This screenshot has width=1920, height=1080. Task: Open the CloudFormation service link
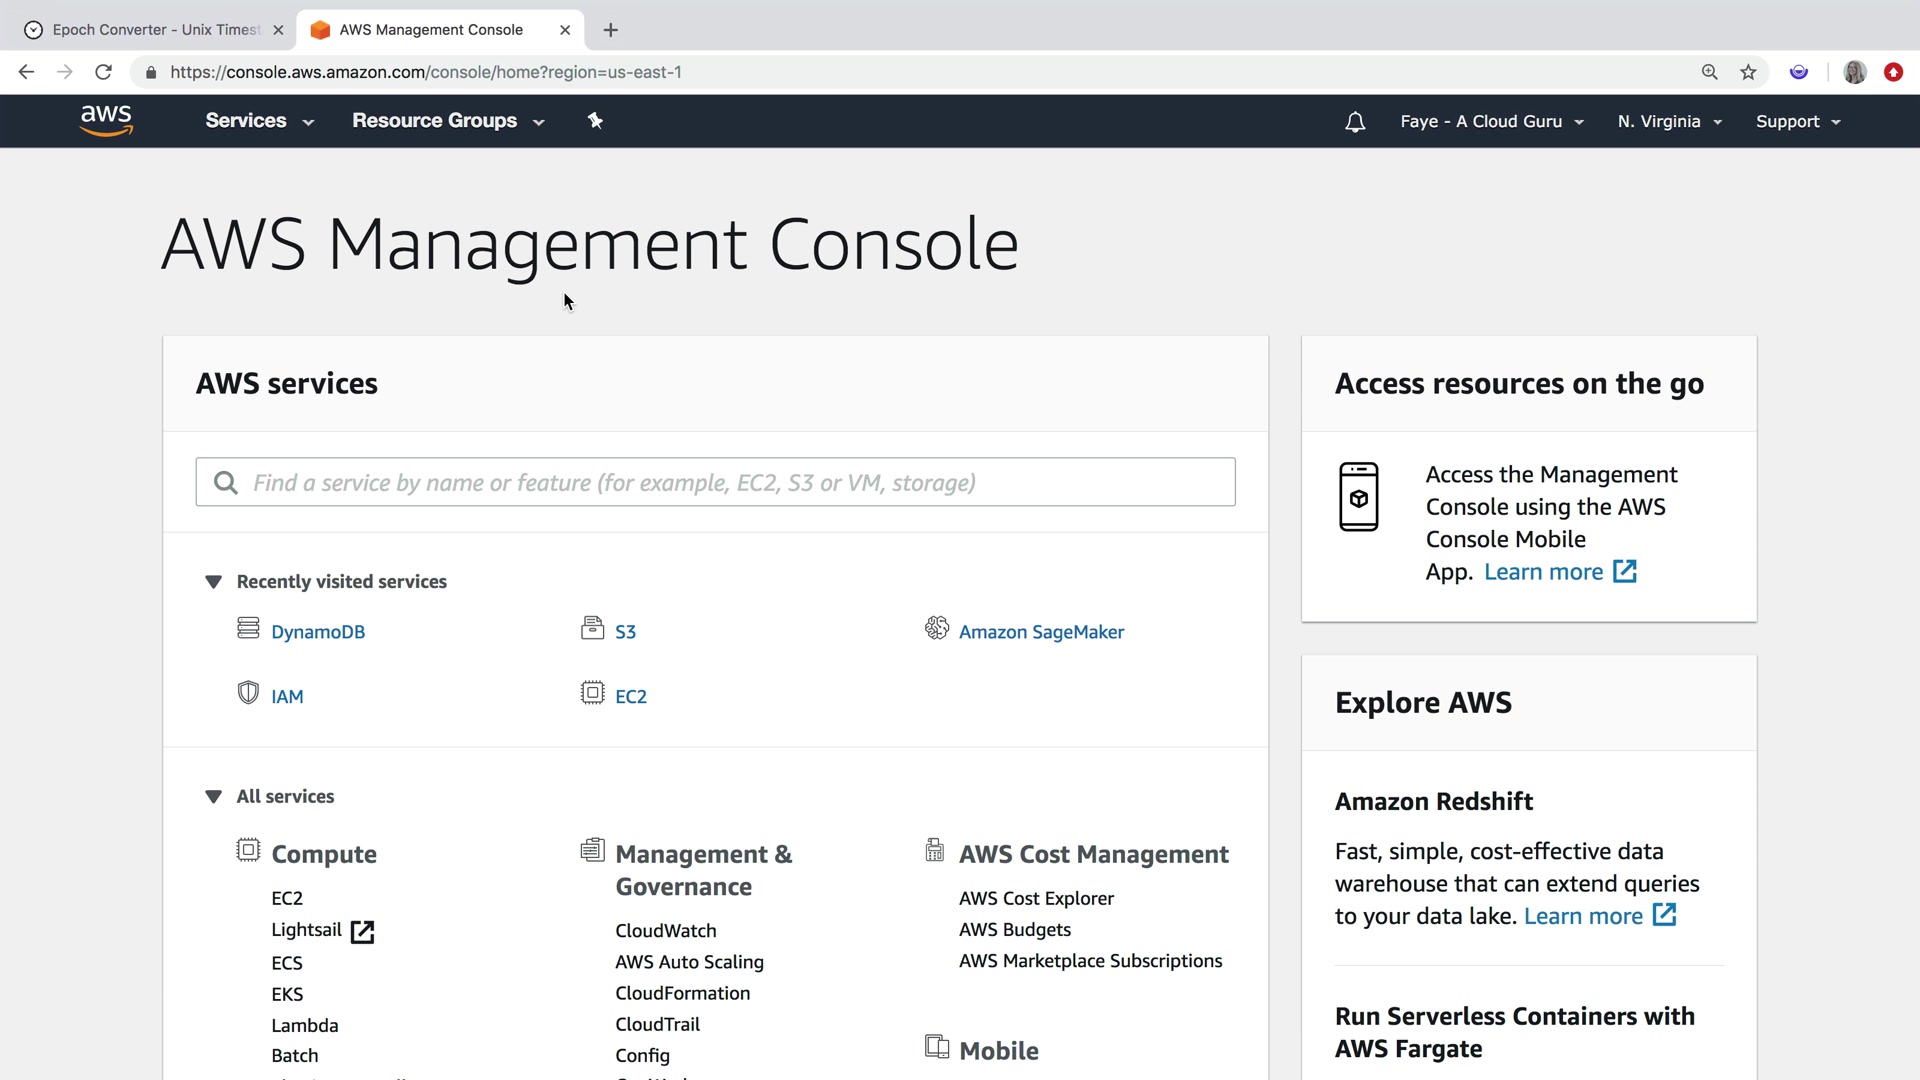(x=682, y=993)
